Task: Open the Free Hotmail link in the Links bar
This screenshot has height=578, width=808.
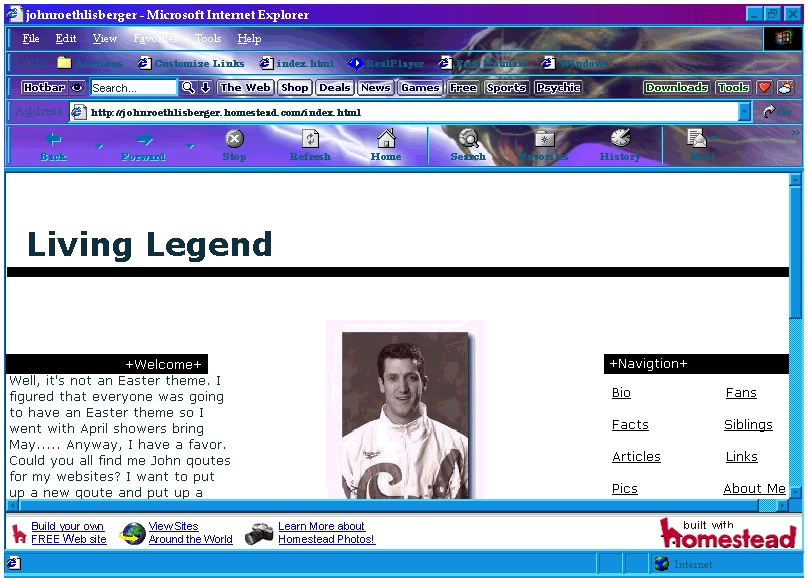Action: pos(483,63)
